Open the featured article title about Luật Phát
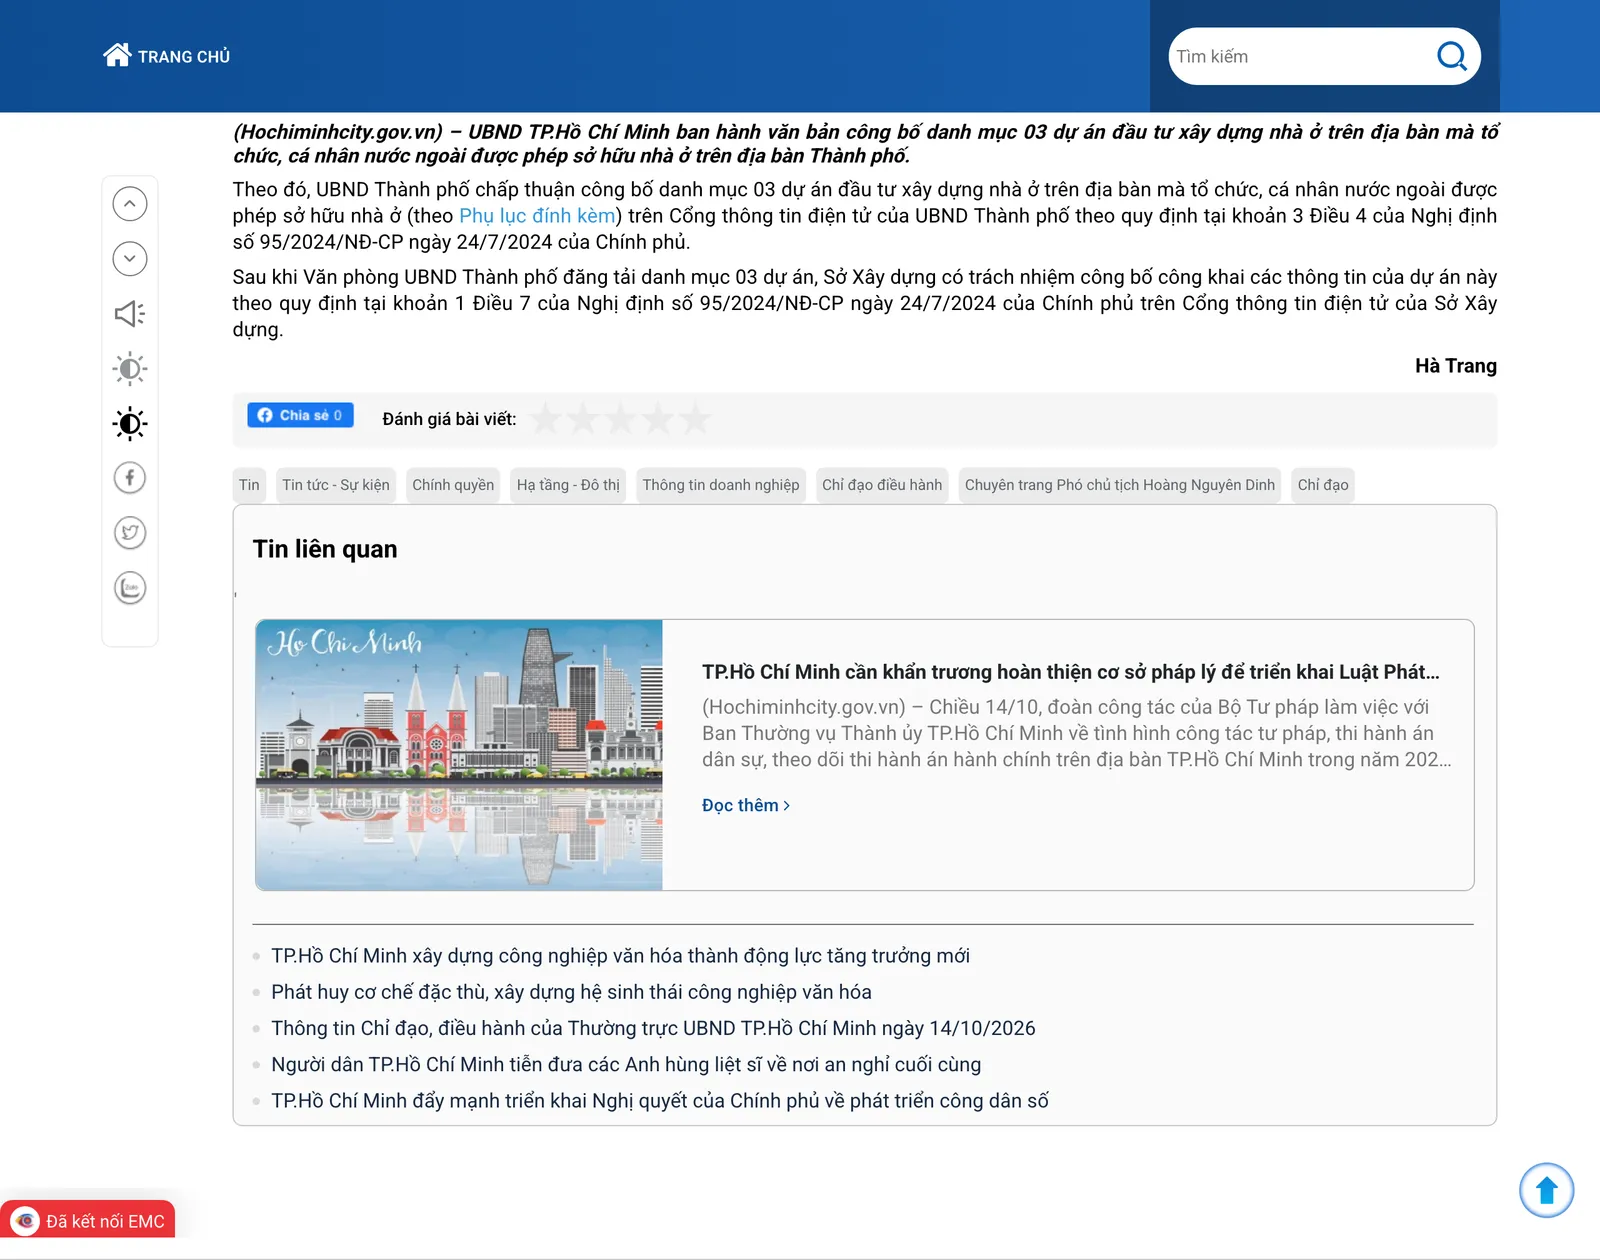Image resolution: width=1600 pixels, height=1260 pixels. (x=1071, y=672)
